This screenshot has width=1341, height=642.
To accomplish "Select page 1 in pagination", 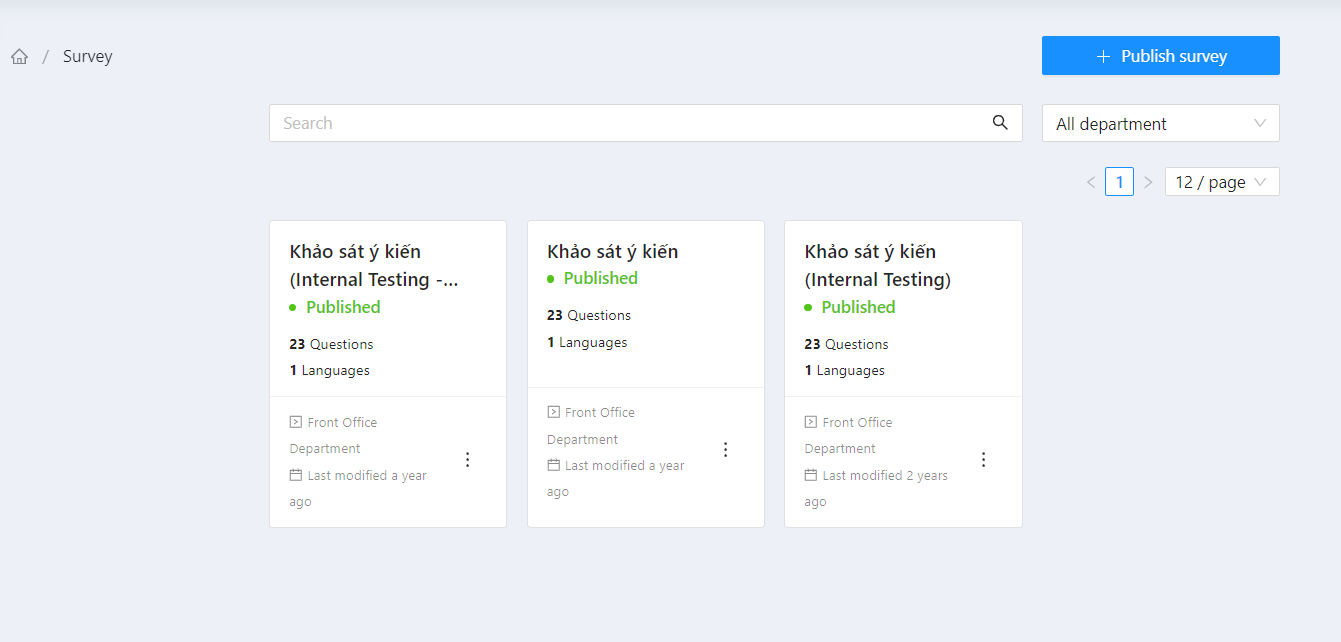I will pos(1119,182).
